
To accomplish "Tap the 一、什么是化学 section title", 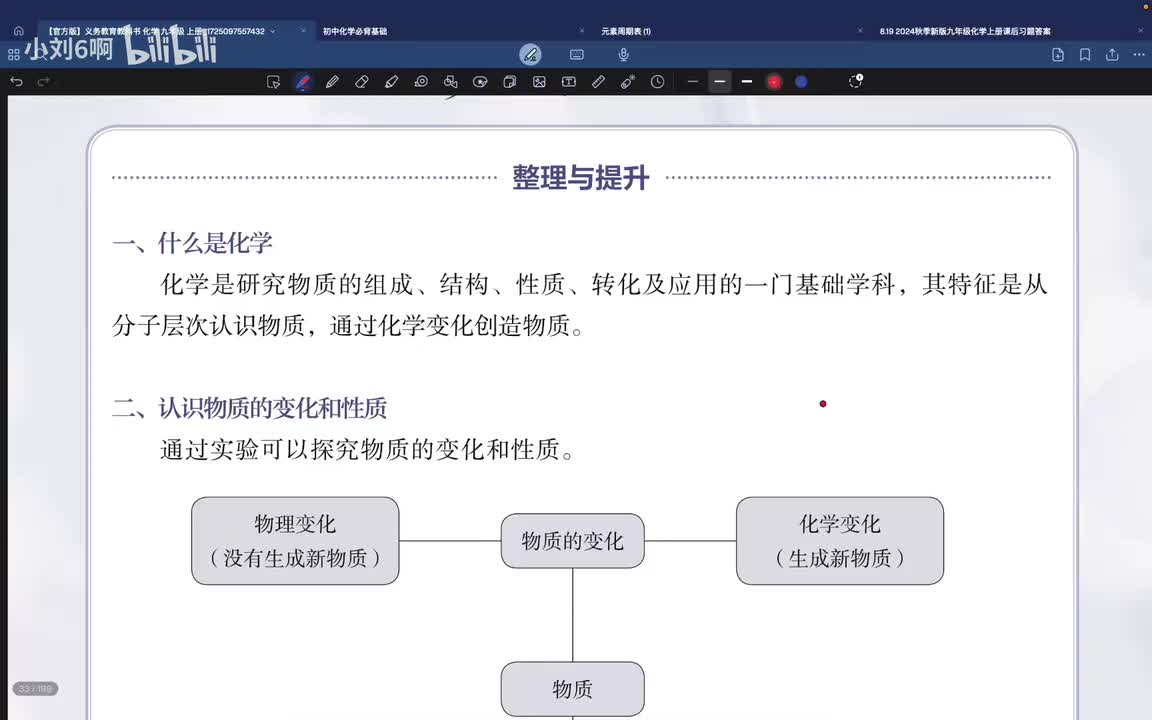I will click(192, 243).
